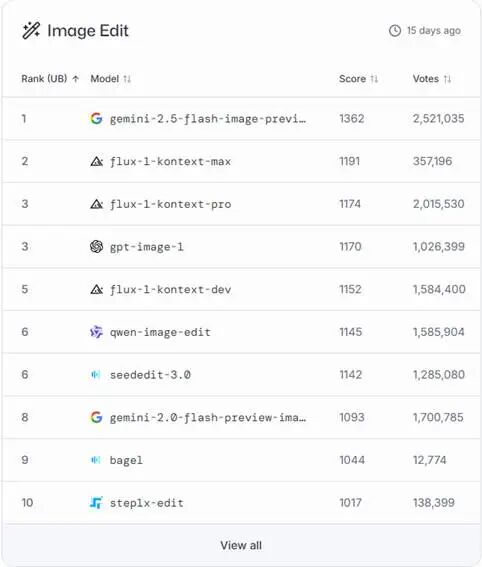Image resolution: width=482 pixels, height=567 pixels.
Task: Click the Google logo next to gemini-2.5-flash-image
Action: pos(96,119)
